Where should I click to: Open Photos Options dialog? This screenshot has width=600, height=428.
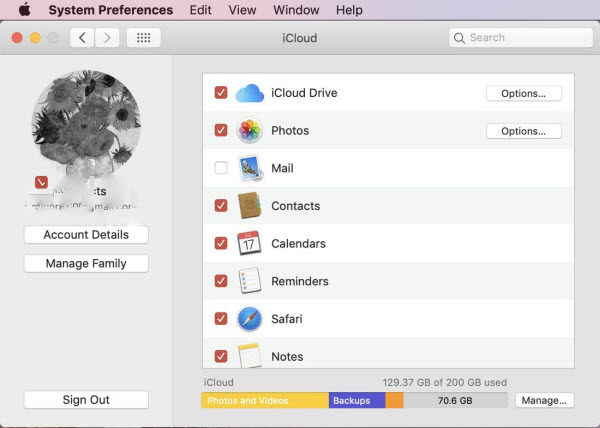coord(523,131)
